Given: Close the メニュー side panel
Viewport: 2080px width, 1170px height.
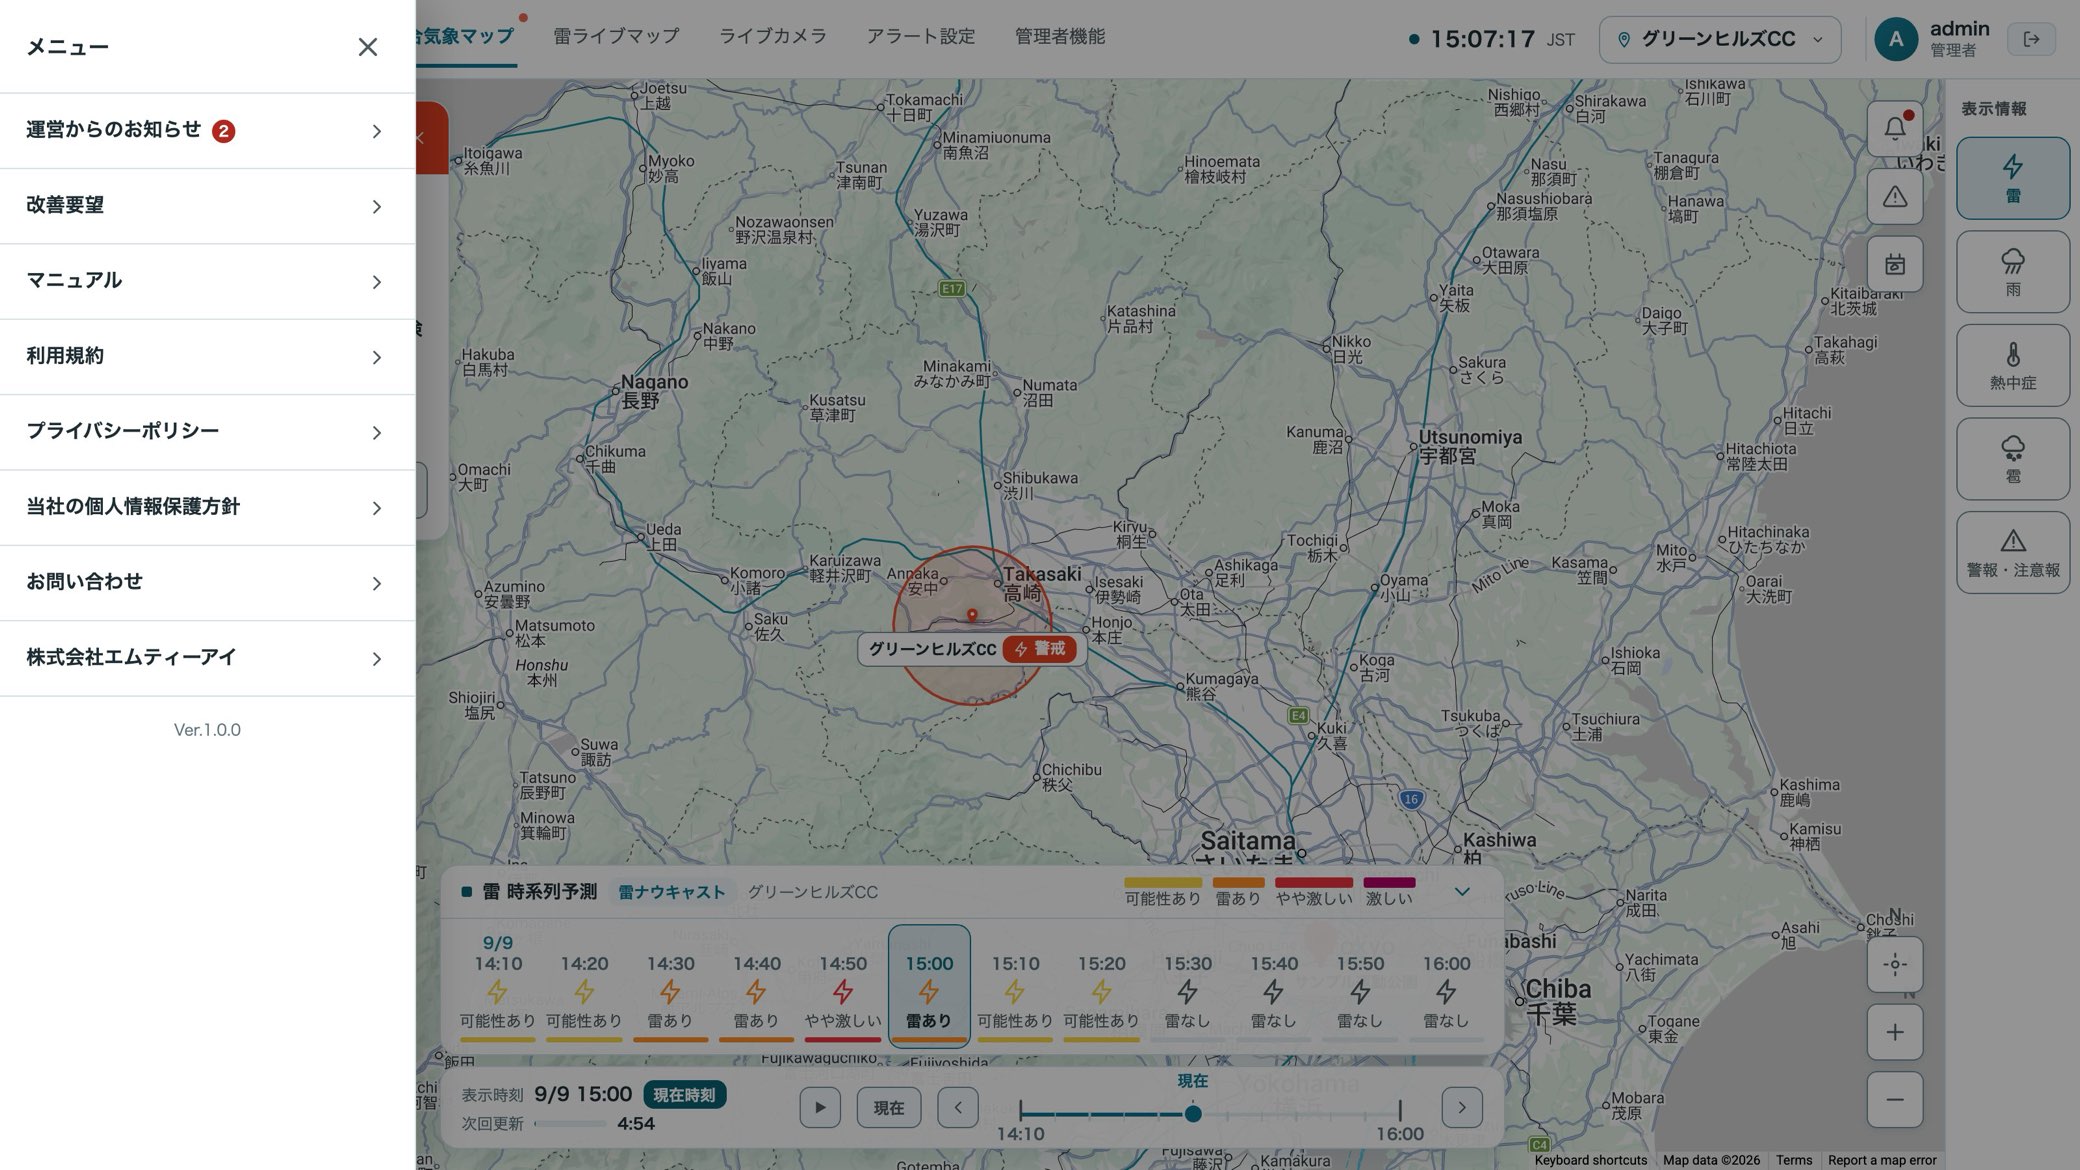Looking at the screenshot, I should [367, 47].
